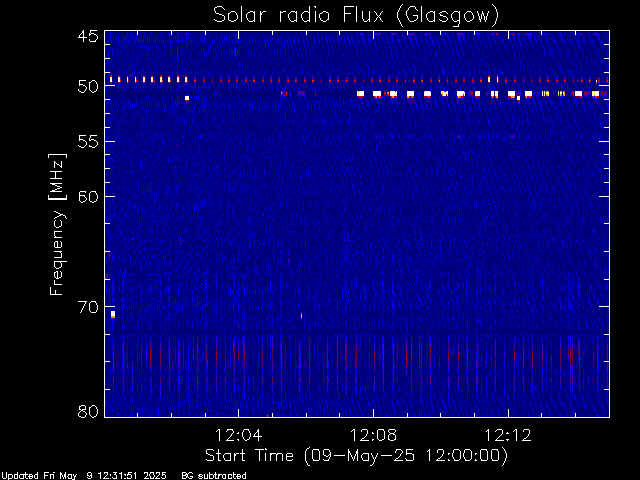Click the 55 frequency tick label
The height and width of the screenshot is (480, 640).
88,142
